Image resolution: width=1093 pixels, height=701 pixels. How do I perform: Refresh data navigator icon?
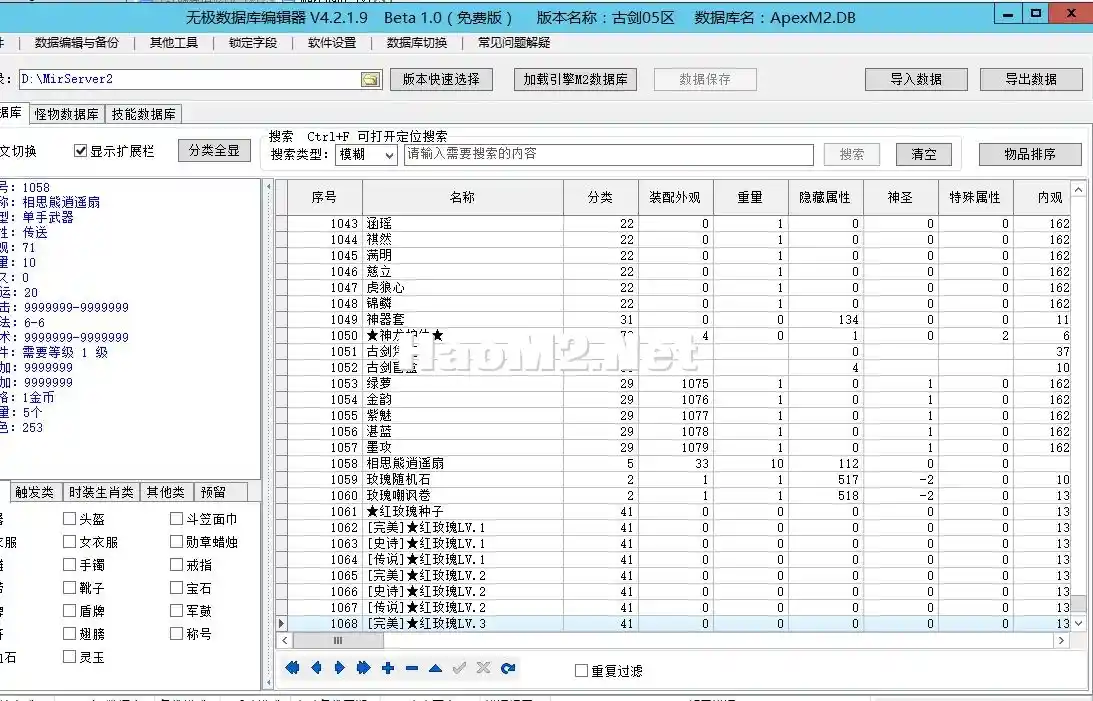pyautogui.click(x=507, y=668)
